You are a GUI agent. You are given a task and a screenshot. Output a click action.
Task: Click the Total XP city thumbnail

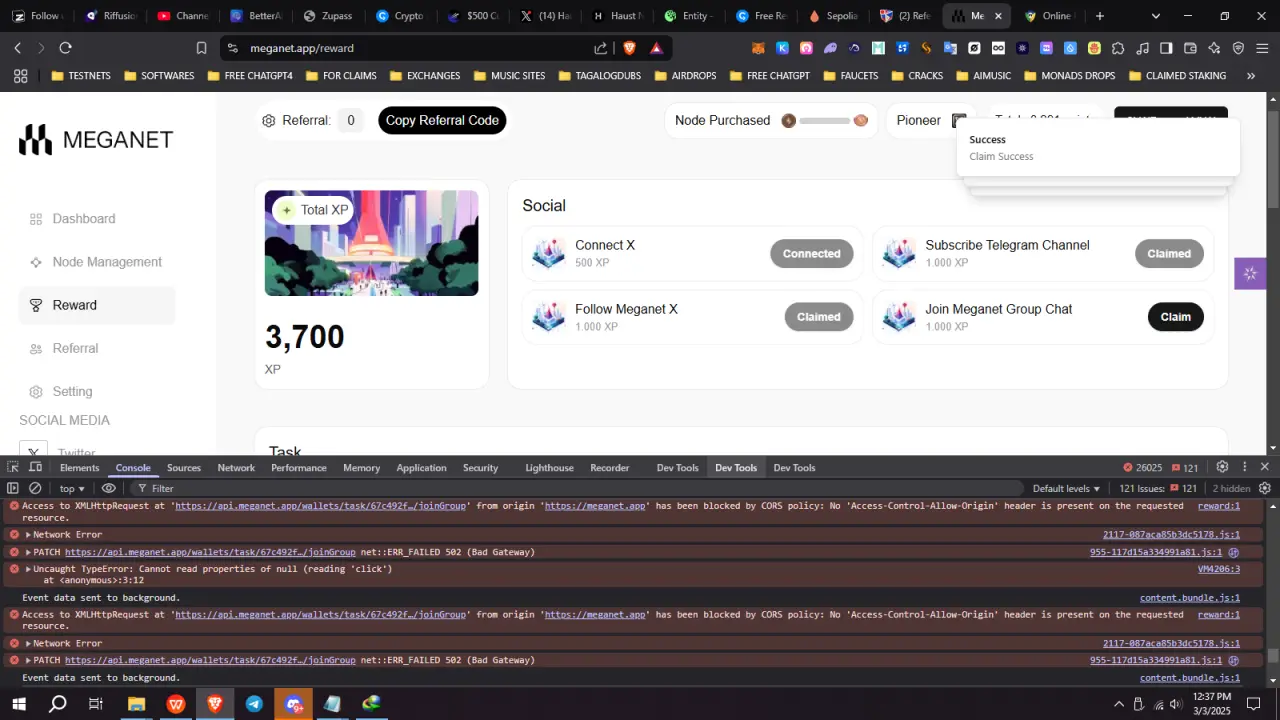click(371, 243)
